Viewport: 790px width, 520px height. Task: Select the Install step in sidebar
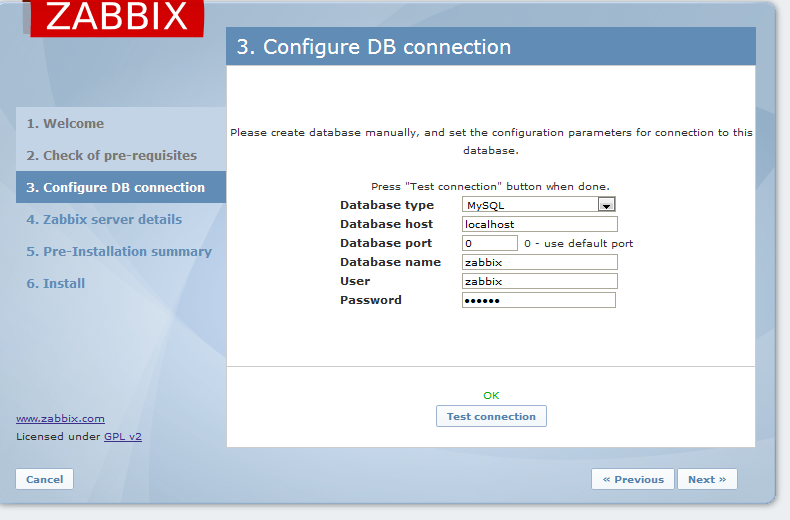coord(56,284)
